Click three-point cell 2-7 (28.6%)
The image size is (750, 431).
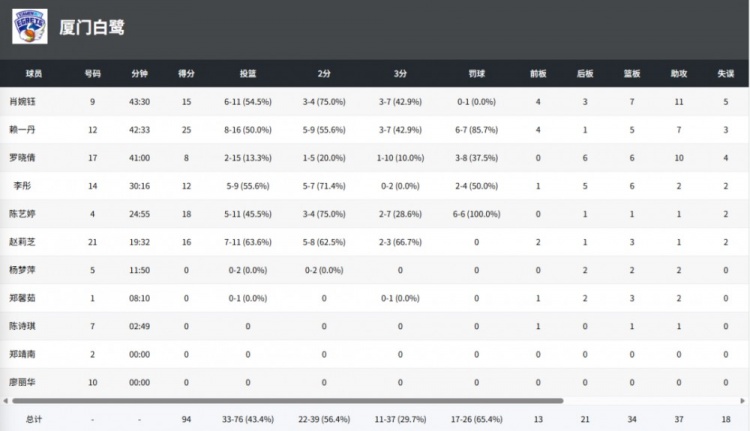tap(400, 214)
